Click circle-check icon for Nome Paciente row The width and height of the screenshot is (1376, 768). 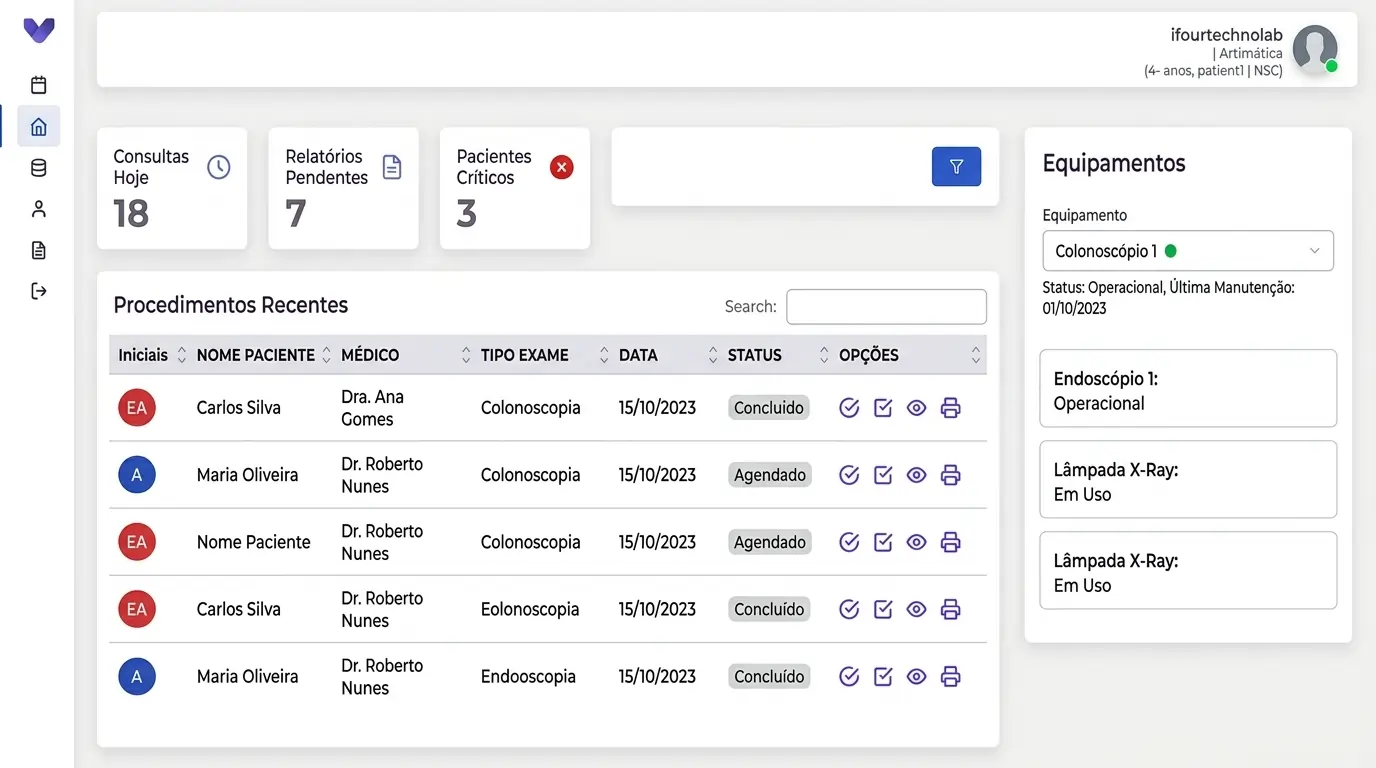(x=849, y=542)
